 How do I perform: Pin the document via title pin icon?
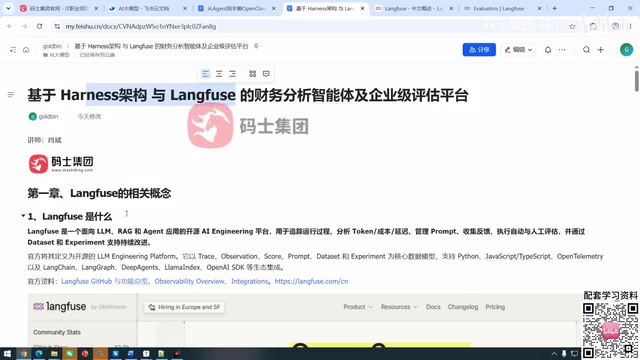point(256,46)
